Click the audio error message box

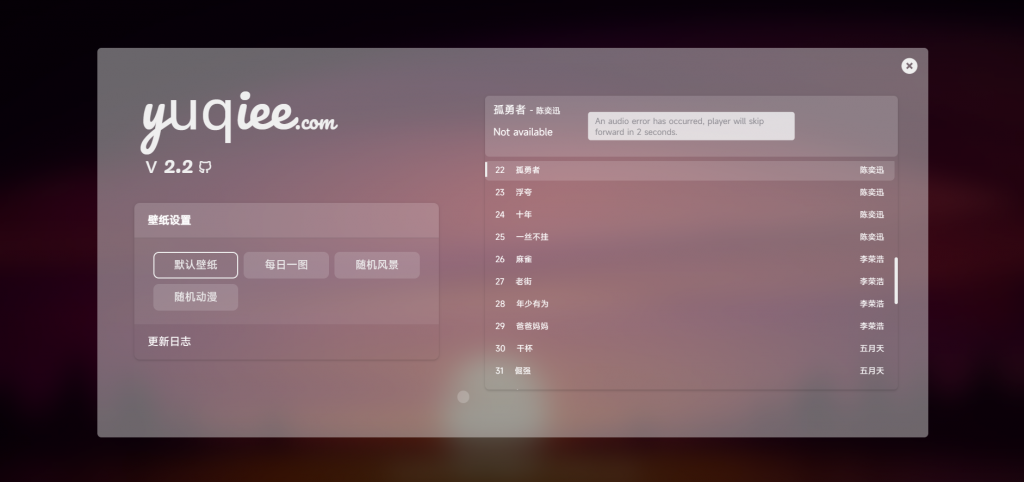pyautogui.click(x=691, y=126)
